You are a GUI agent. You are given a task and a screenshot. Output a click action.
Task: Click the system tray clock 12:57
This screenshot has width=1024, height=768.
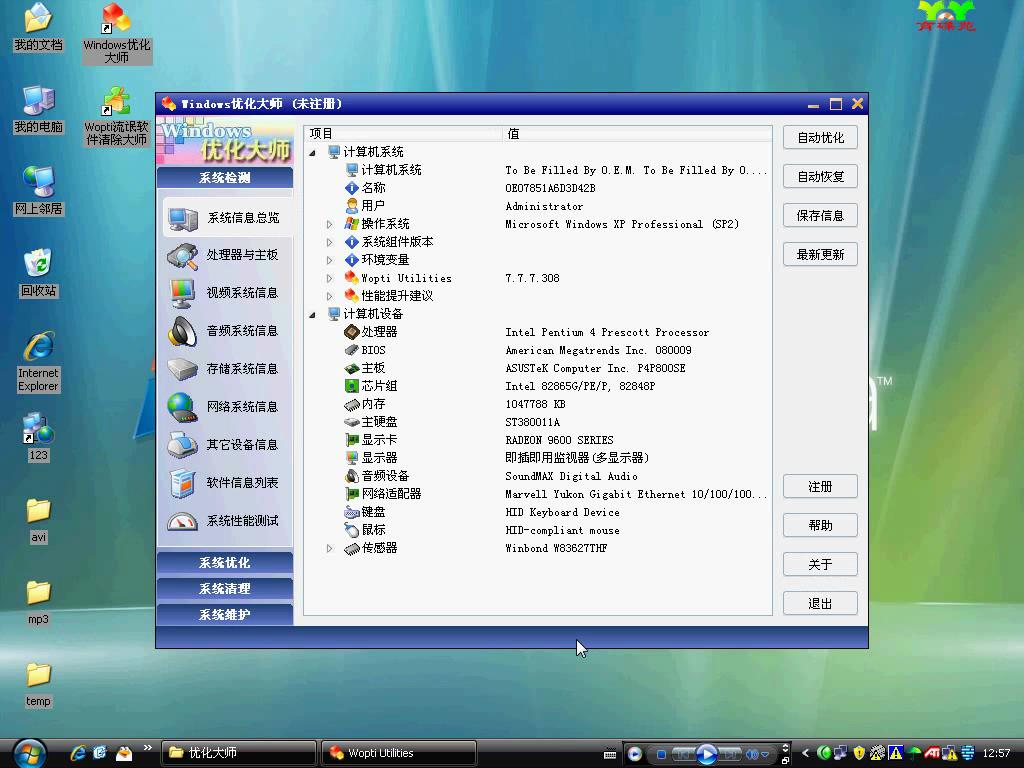coord(996,753)
